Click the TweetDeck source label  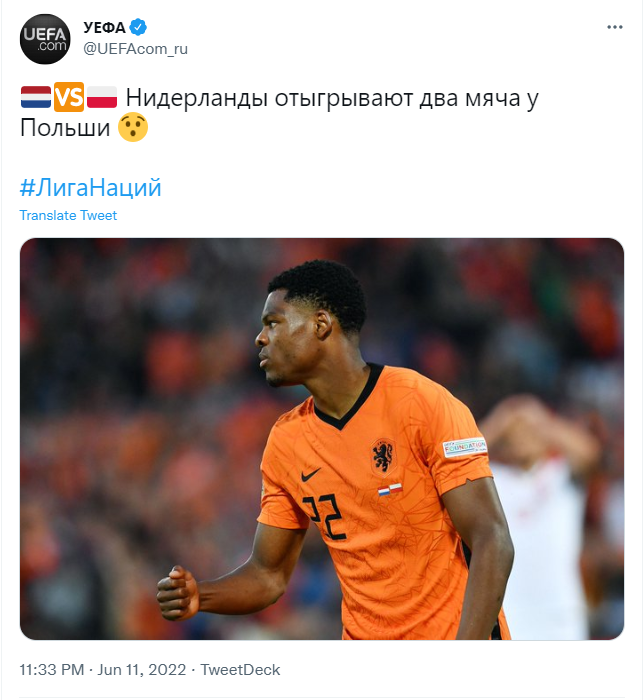(240, 670)
